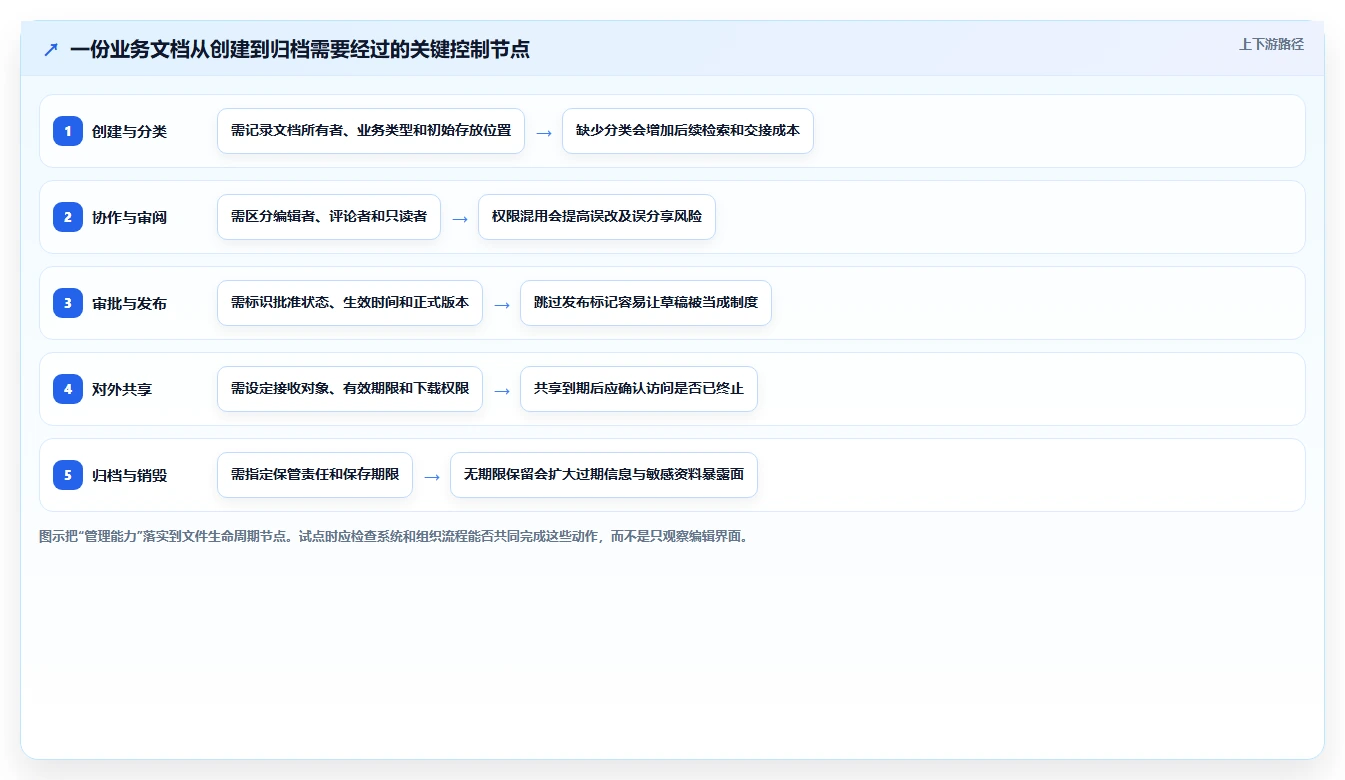Select the 对外共享 step label
The height and width of the screenshot is (780, 1345).
pos(122,389)
